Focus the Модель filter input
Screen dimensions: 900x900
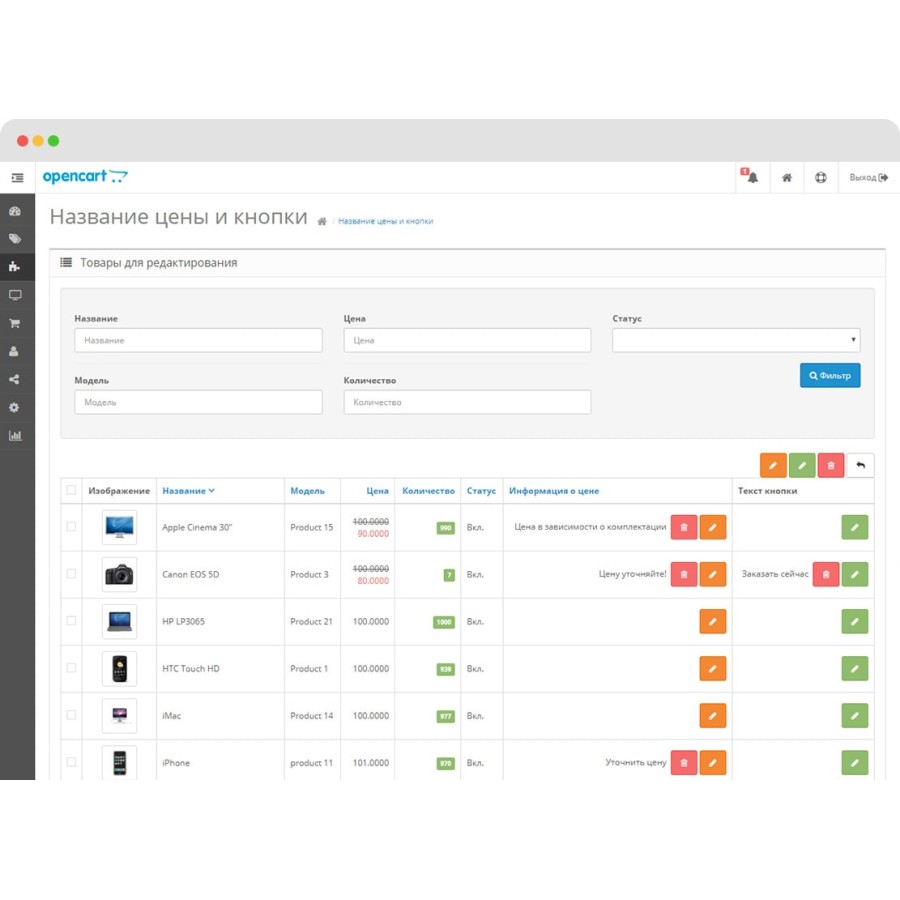(198, 402)
